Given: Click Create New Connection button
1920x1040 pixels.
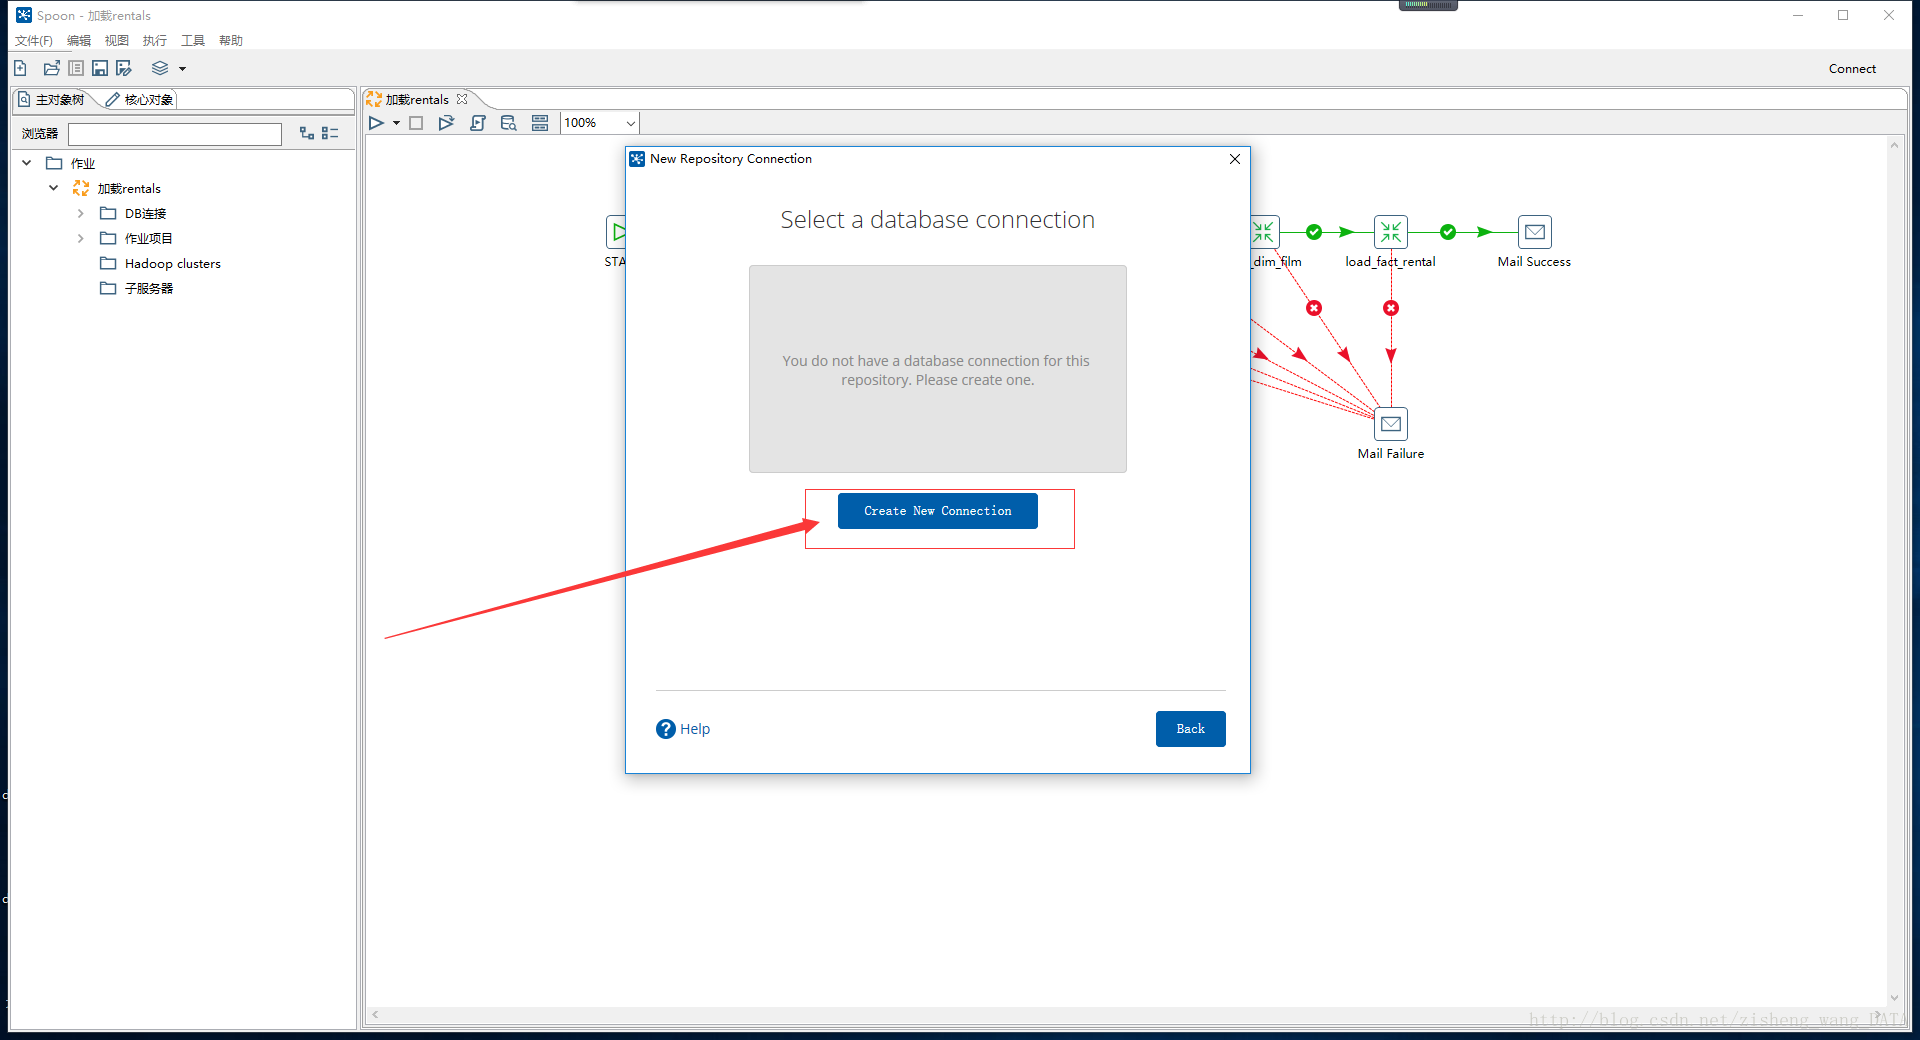Looking at the screenshot, I should pyautogui.click(x=937, y=511).
